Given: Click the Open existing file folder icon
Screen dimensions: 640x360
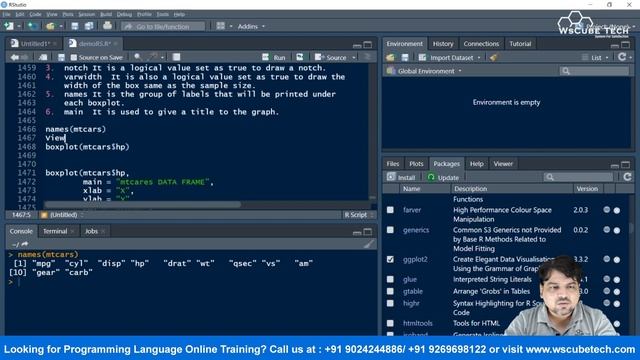Looking at the screenshot, I should tap(50, 26).
